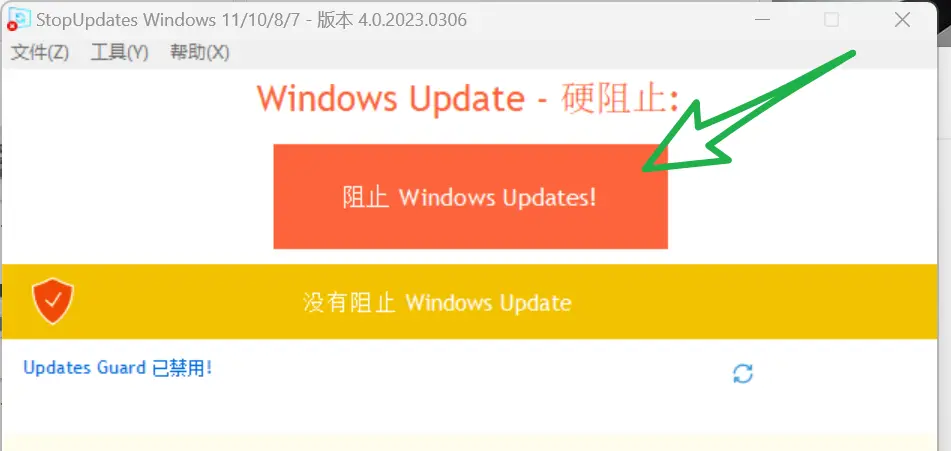Click the pale yellow strip at window bottom
The image size is (951, 451).
pos(469,442)
